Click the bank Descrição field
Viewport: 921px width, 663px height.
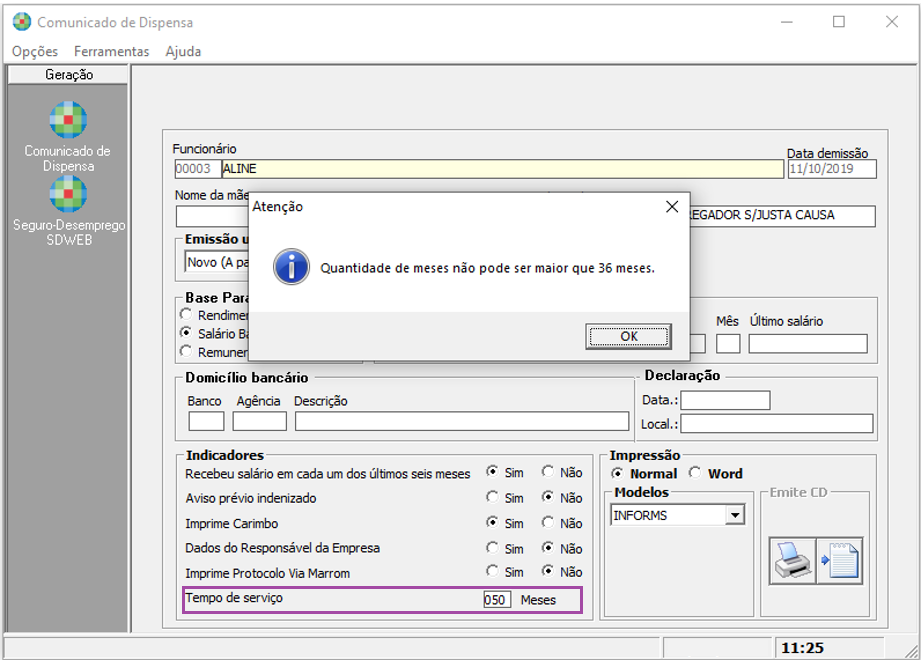pyautogui.click(x=462, y=421)
